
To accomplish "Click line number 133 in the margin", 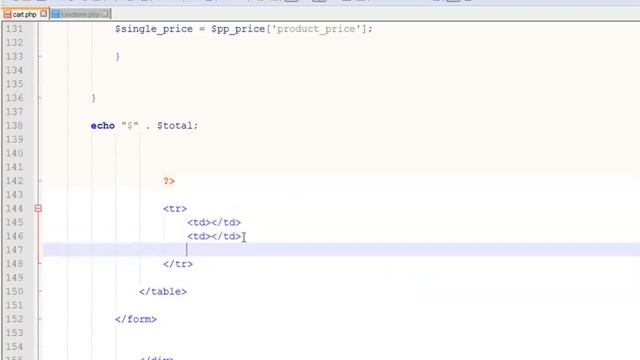I will tap(14, 56).
